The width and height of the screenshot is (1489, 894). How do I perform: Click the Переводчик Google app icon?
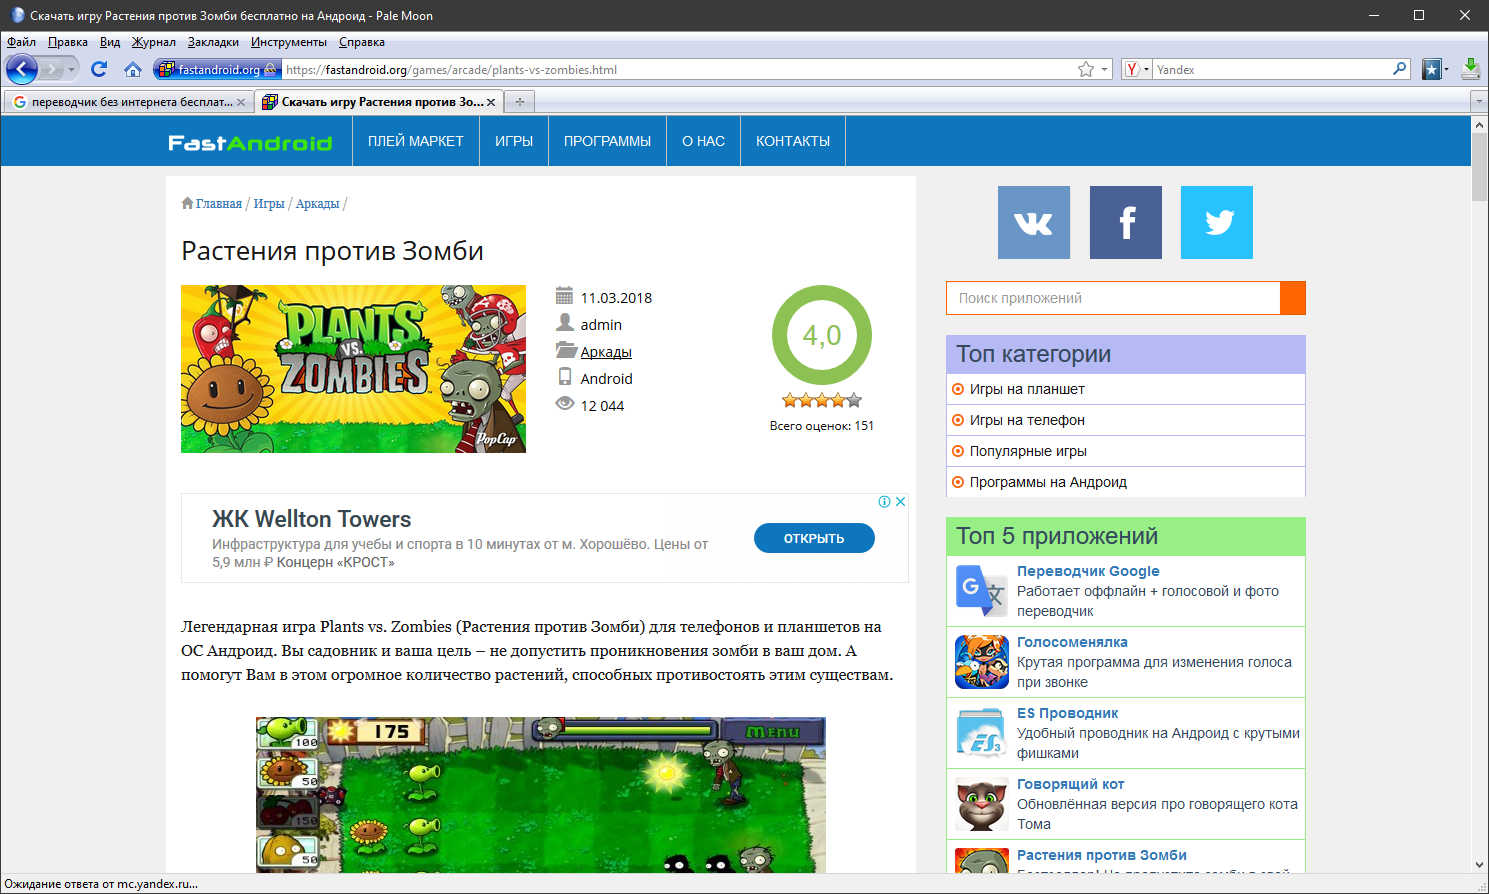pyautogui.click(x=982, y=591)
